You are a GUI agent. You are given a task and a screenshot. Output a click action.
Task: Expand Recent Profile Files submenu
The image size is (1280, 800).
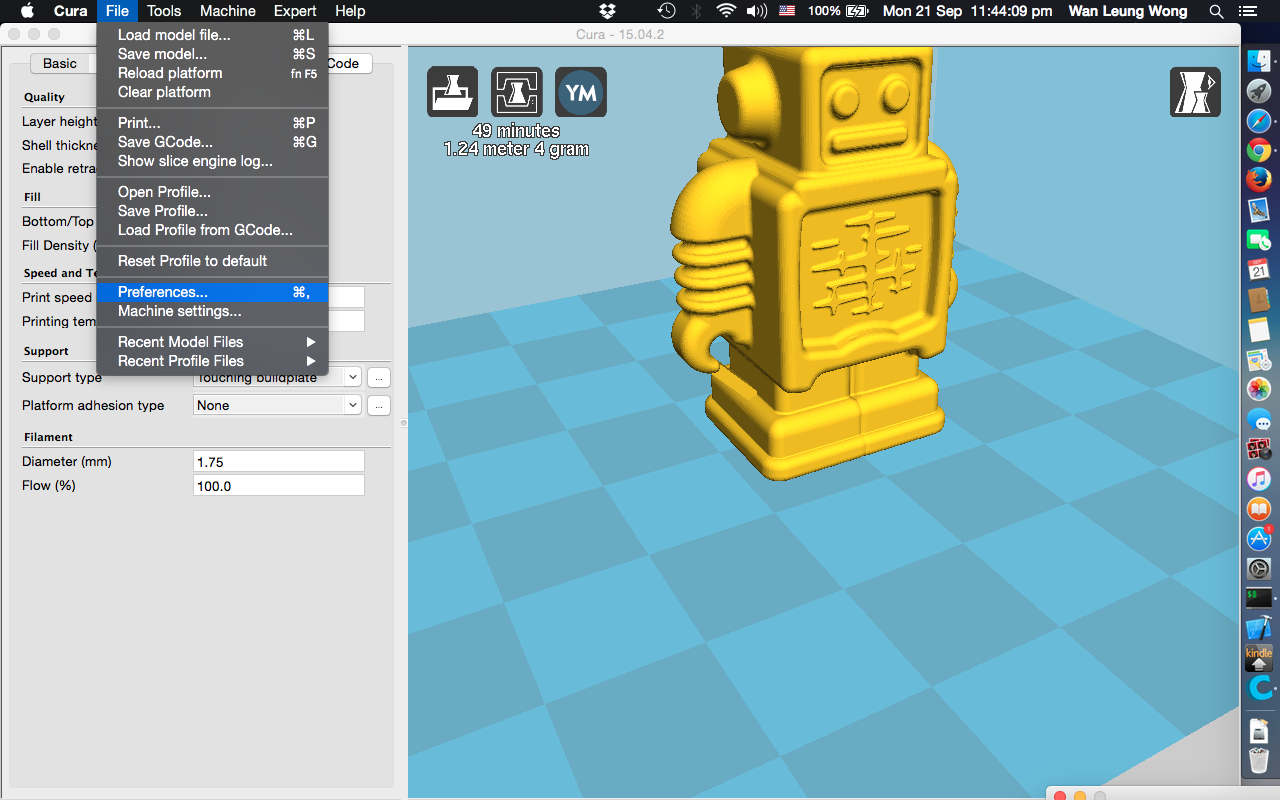point(213,361)
